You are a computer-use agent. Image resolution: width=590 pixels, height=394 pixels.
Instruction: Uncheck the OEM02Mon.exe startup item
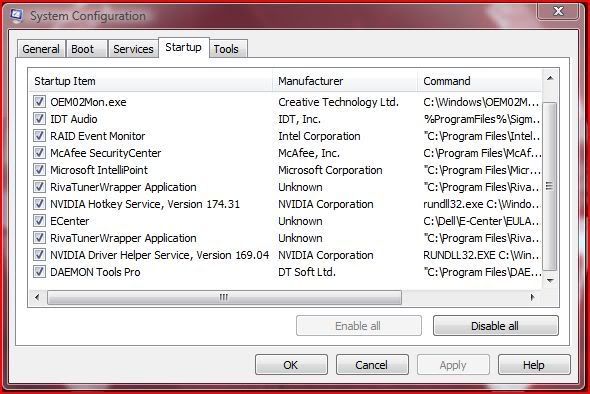click(x=39, y=102)
